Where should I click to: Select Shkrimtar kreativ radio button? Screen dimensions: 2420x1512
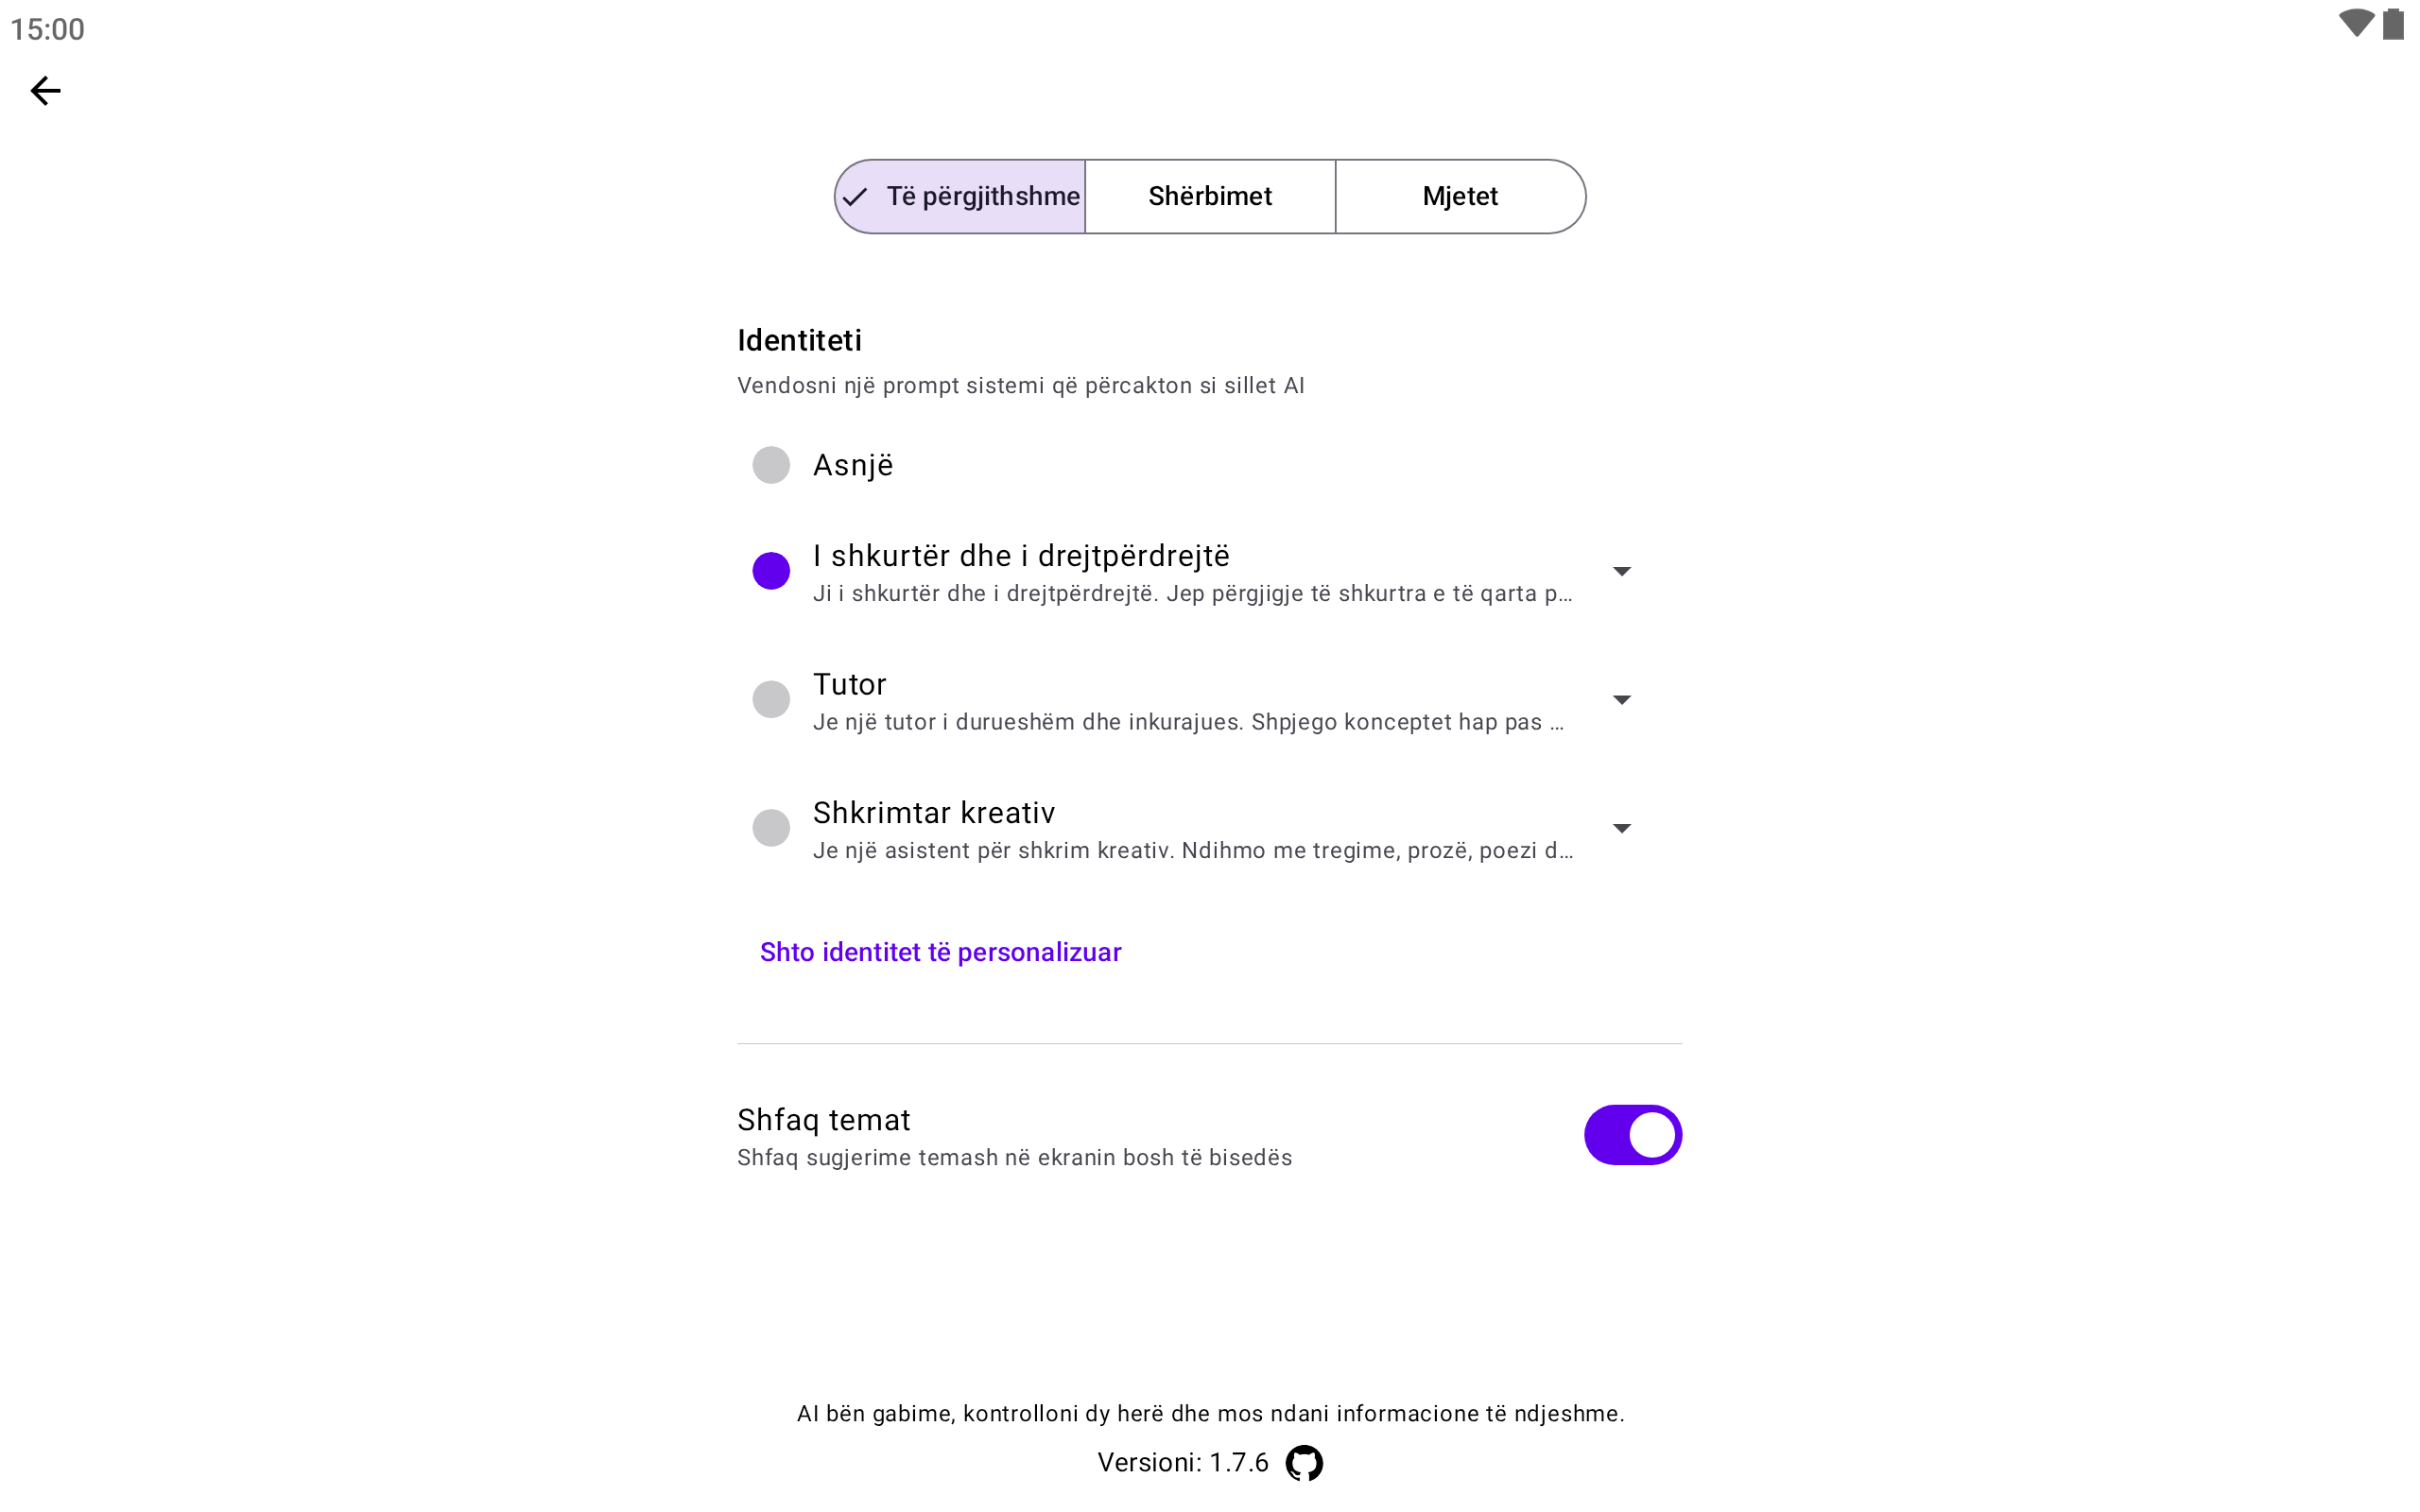coord(771,828)
